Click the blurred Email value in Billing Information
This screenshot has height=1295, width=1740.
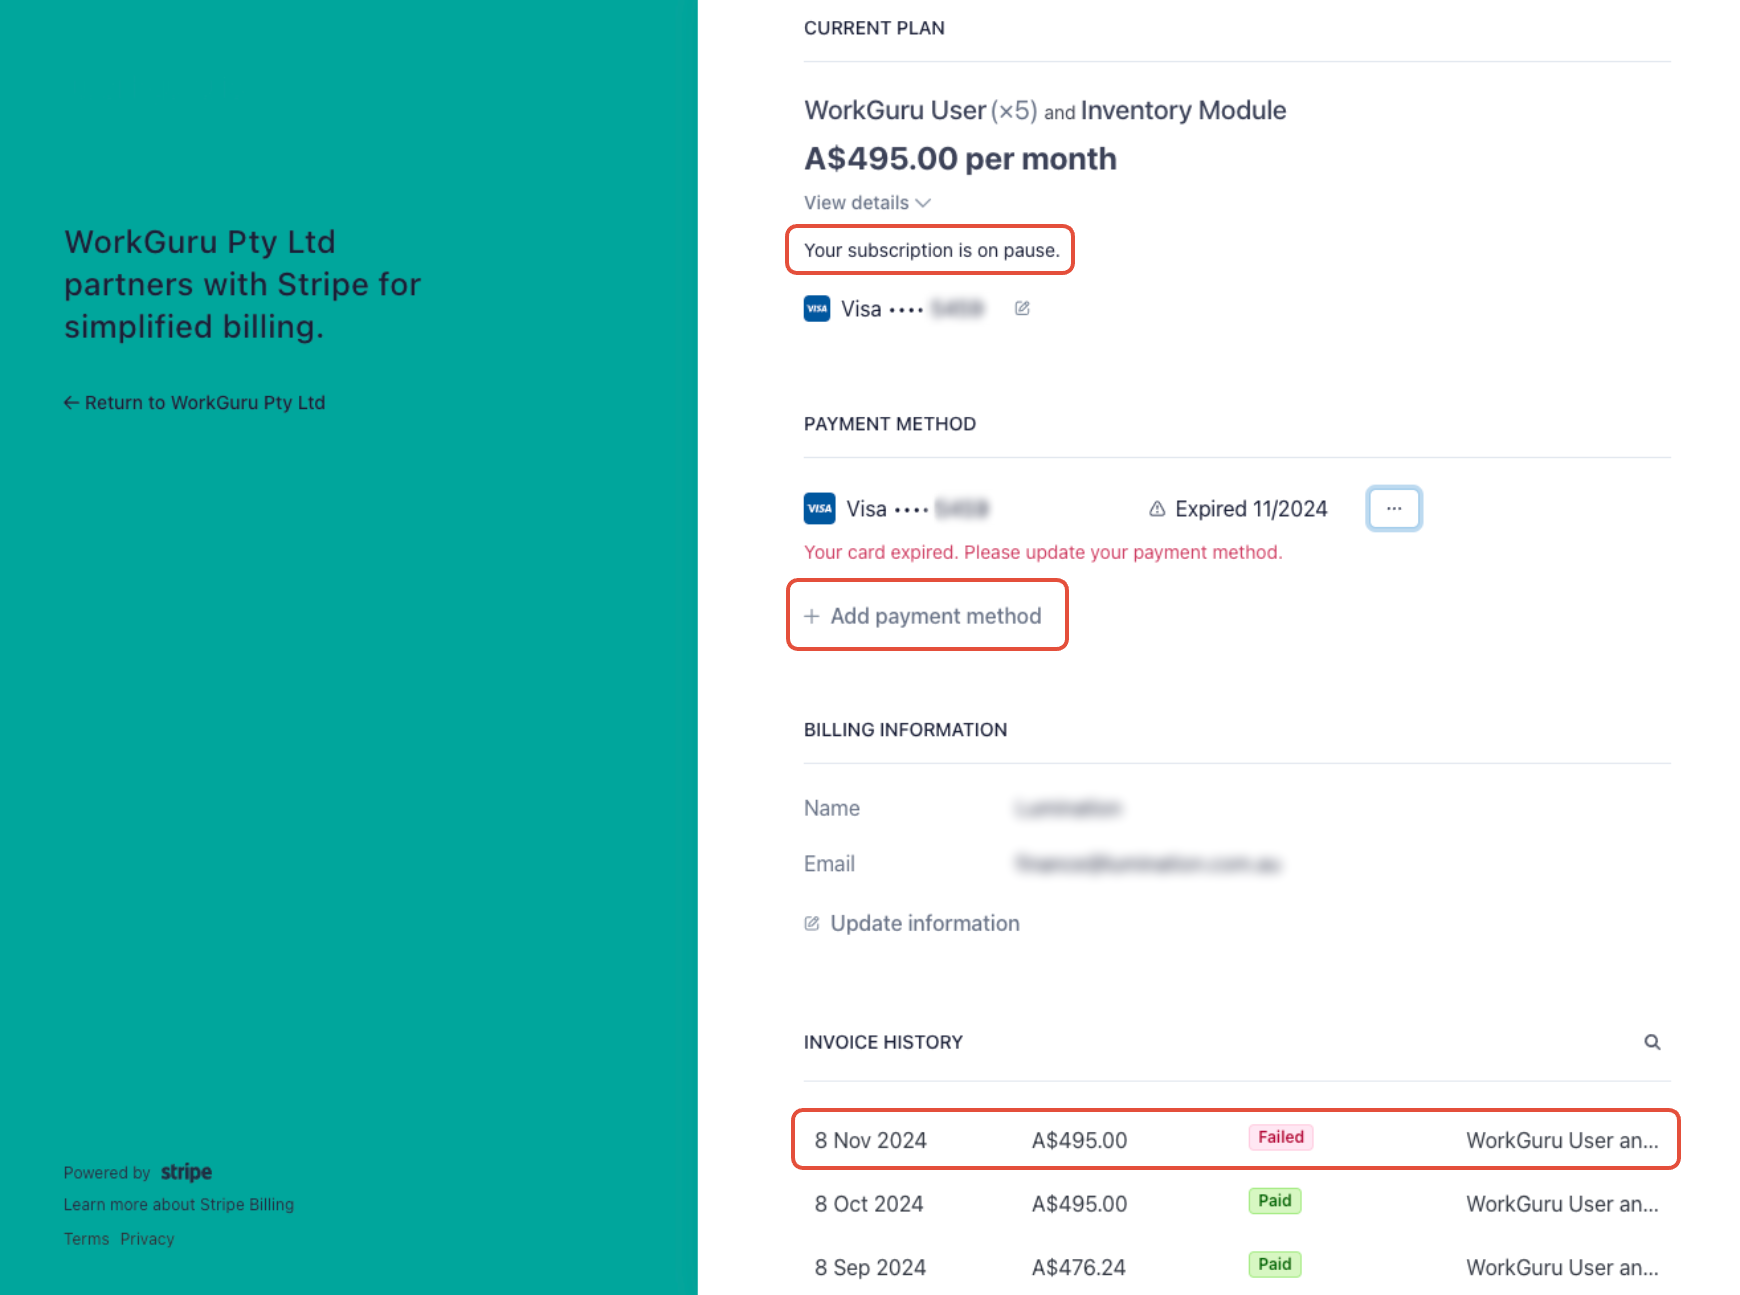point(1147,863)
